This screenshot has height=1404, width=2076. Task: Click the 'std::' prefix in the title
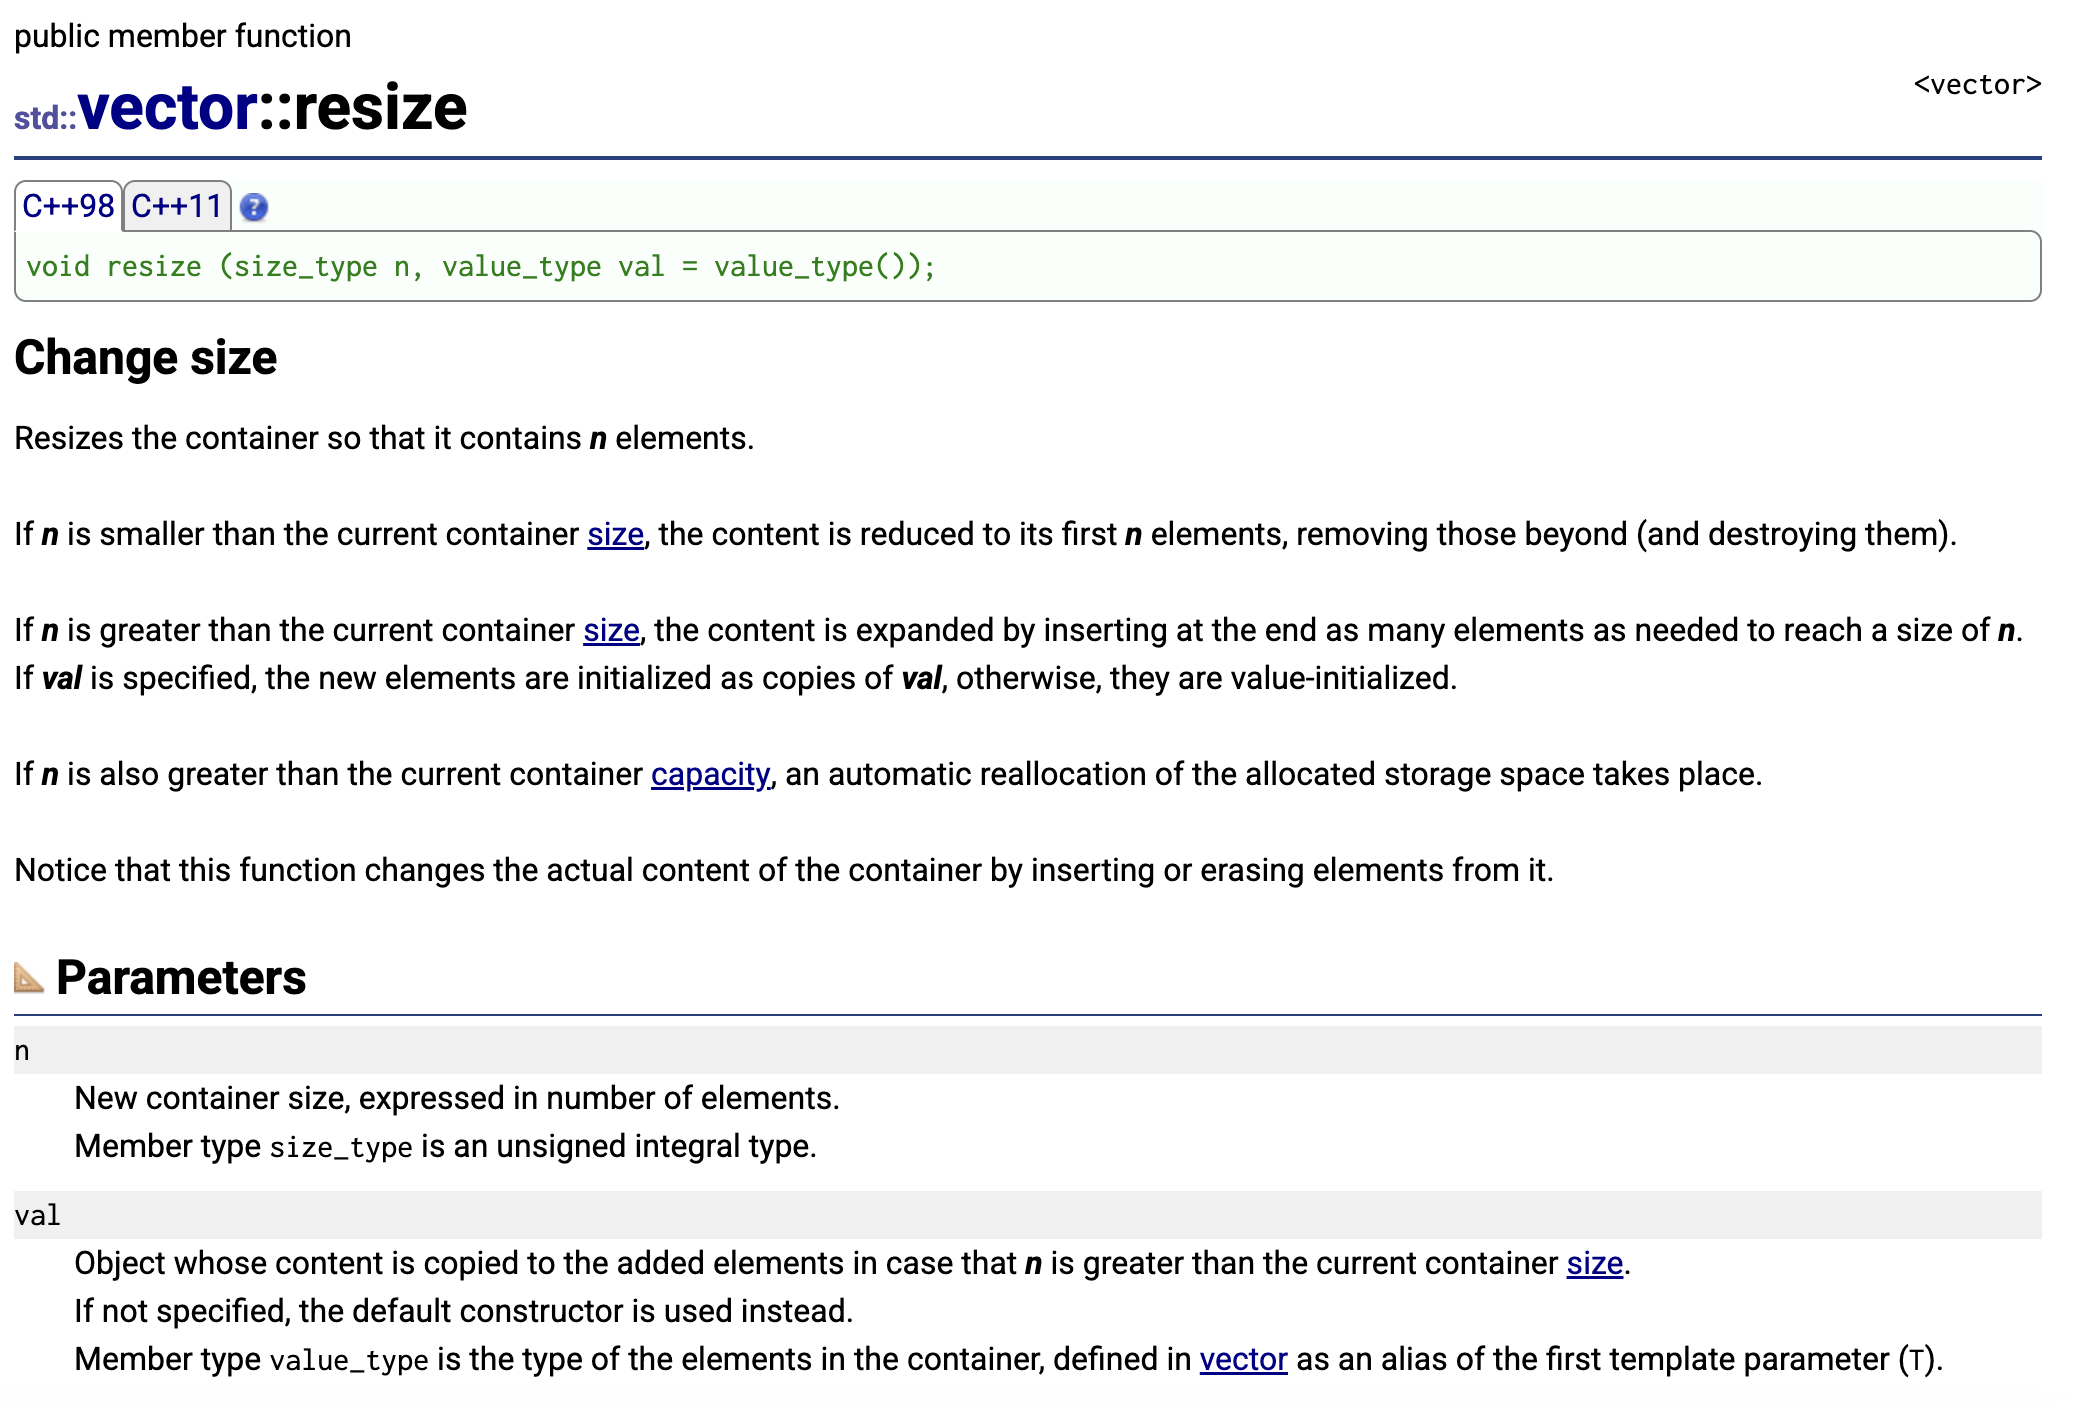[x=45, y=118]
